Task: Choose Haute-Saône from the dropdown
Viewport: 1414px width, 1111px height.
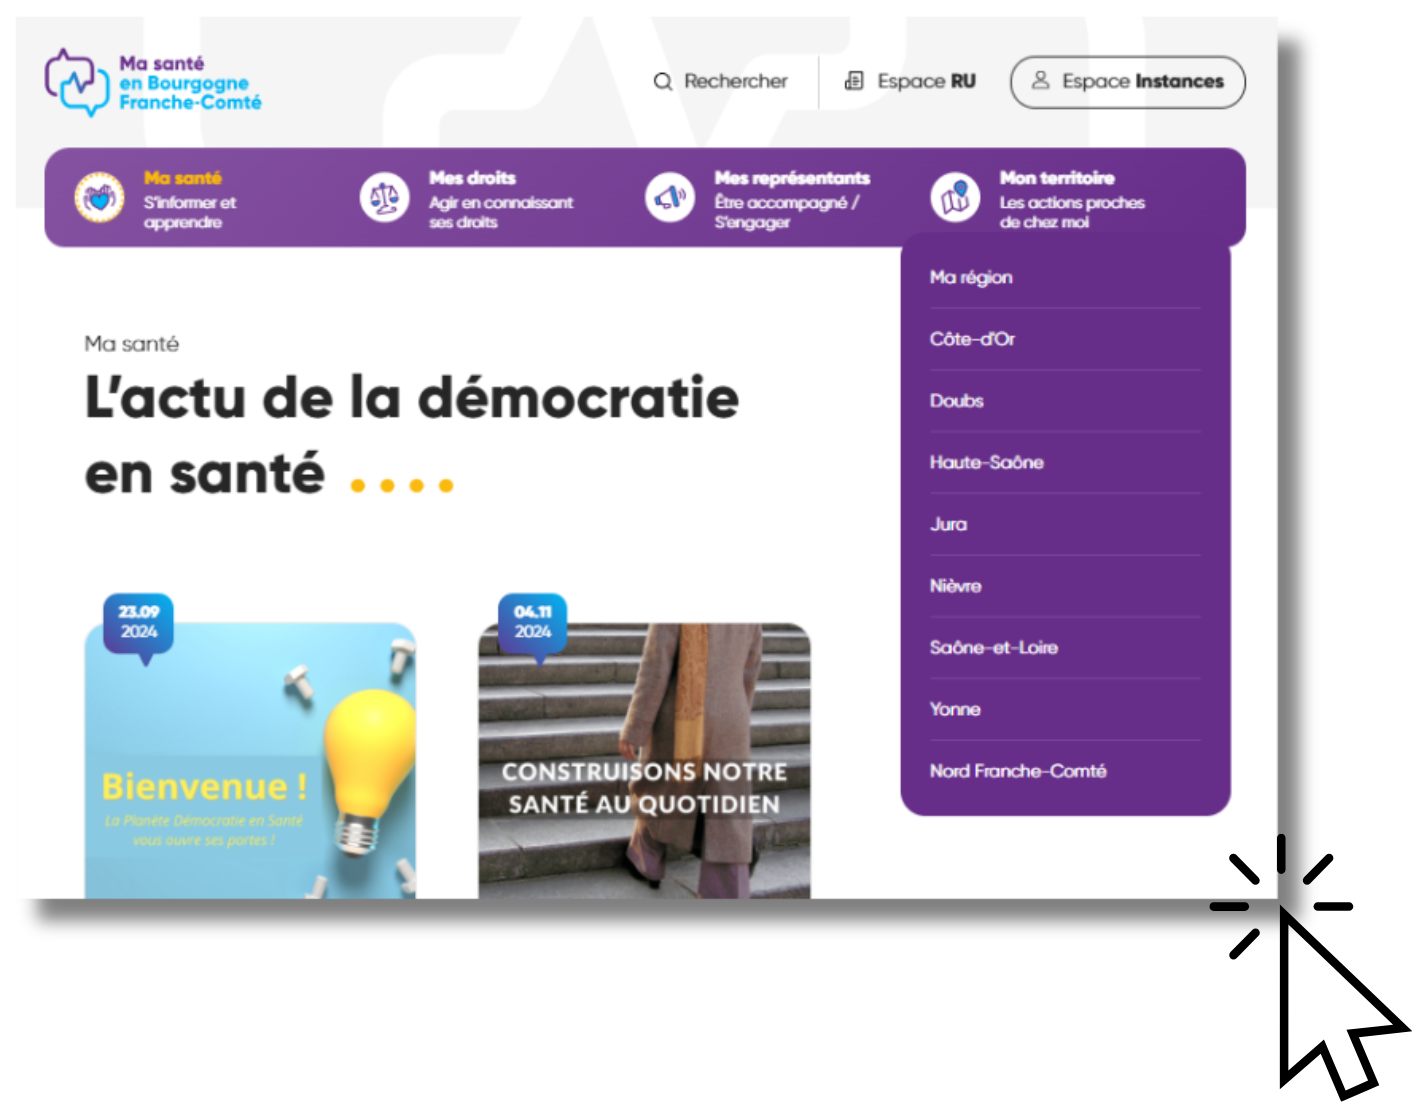Action: click(986, 462)
